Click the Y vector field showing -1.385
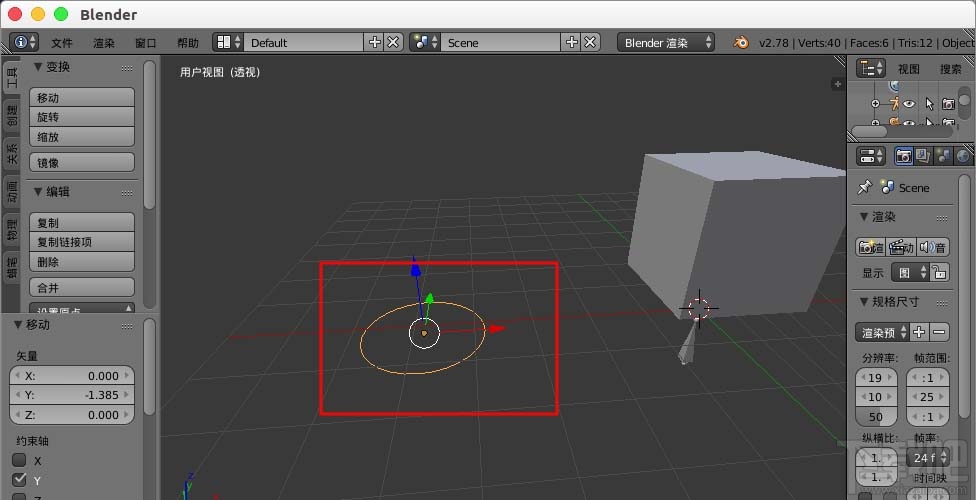The height and width of the screenshot is (500, 976). point(72,395)
